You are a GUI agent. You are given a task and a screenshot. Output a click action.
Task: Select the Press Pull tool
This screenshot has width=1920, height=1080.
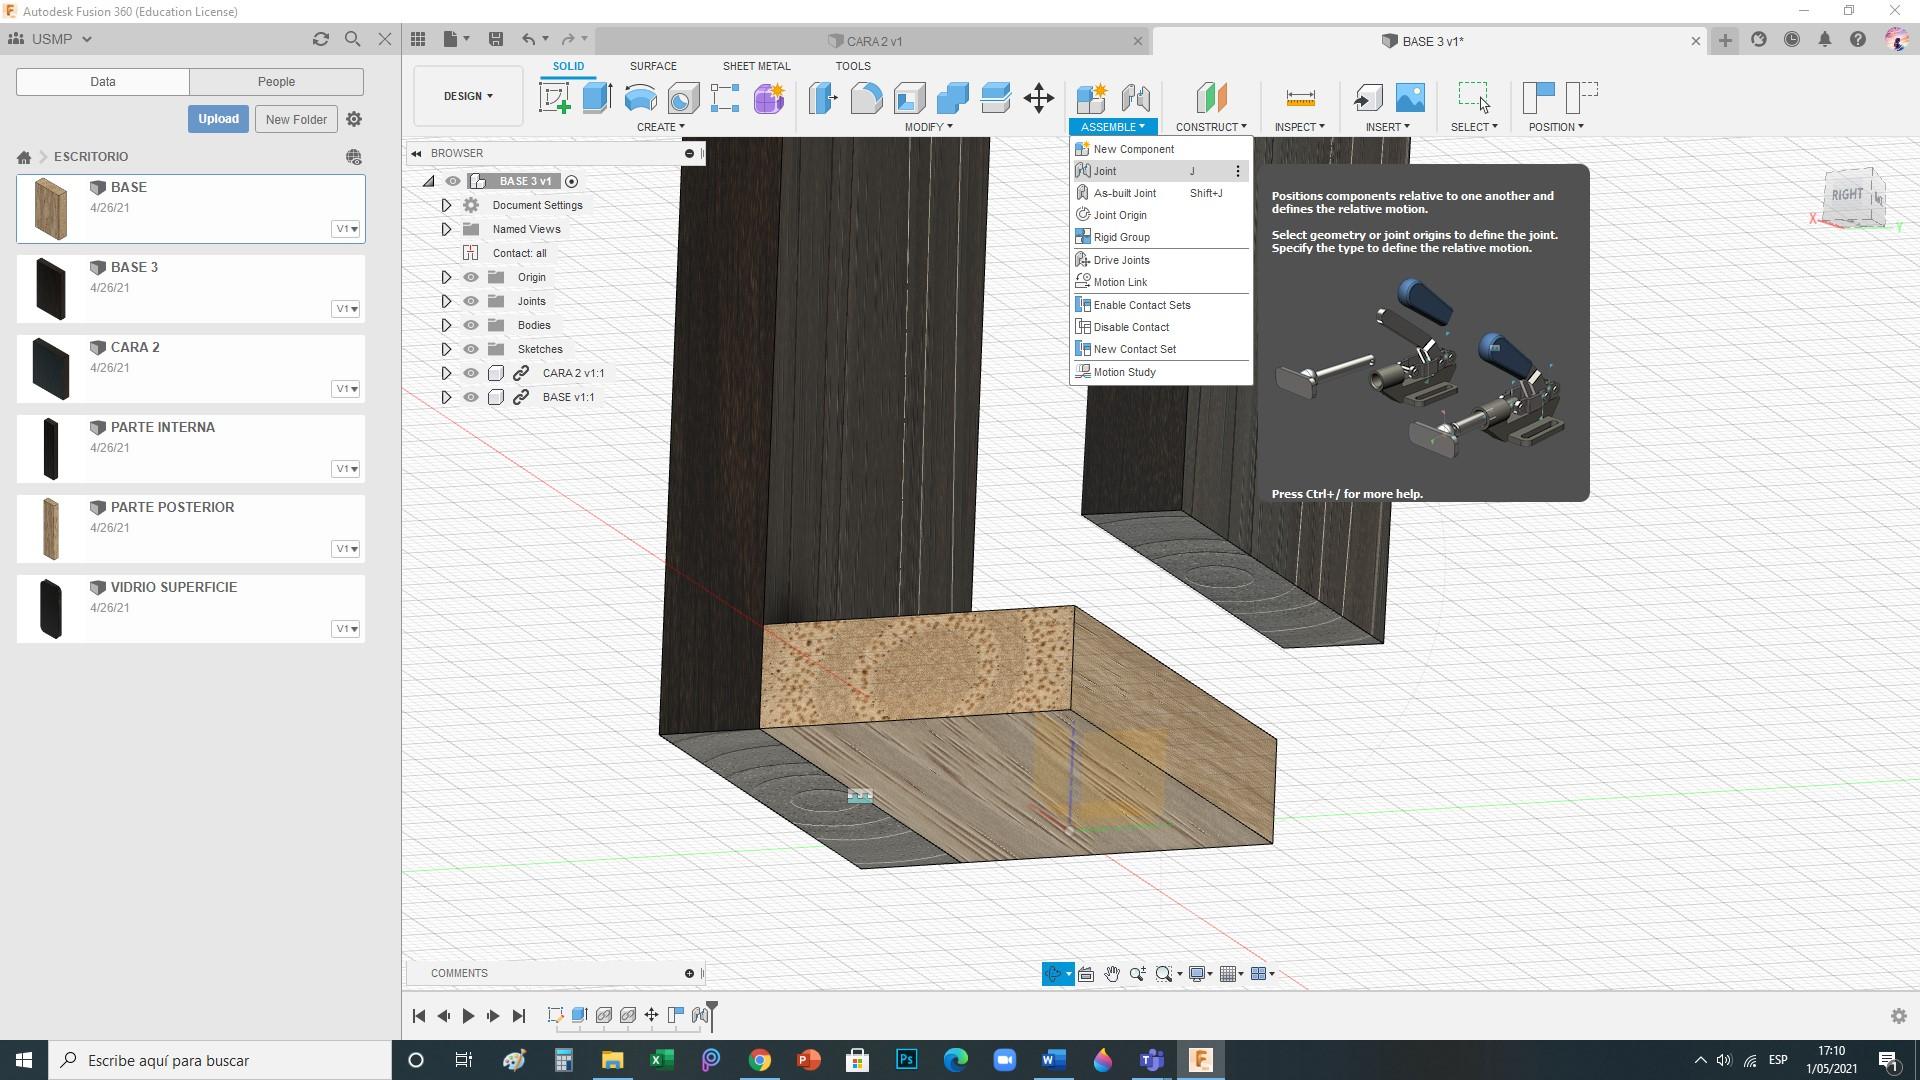[823, 98]
